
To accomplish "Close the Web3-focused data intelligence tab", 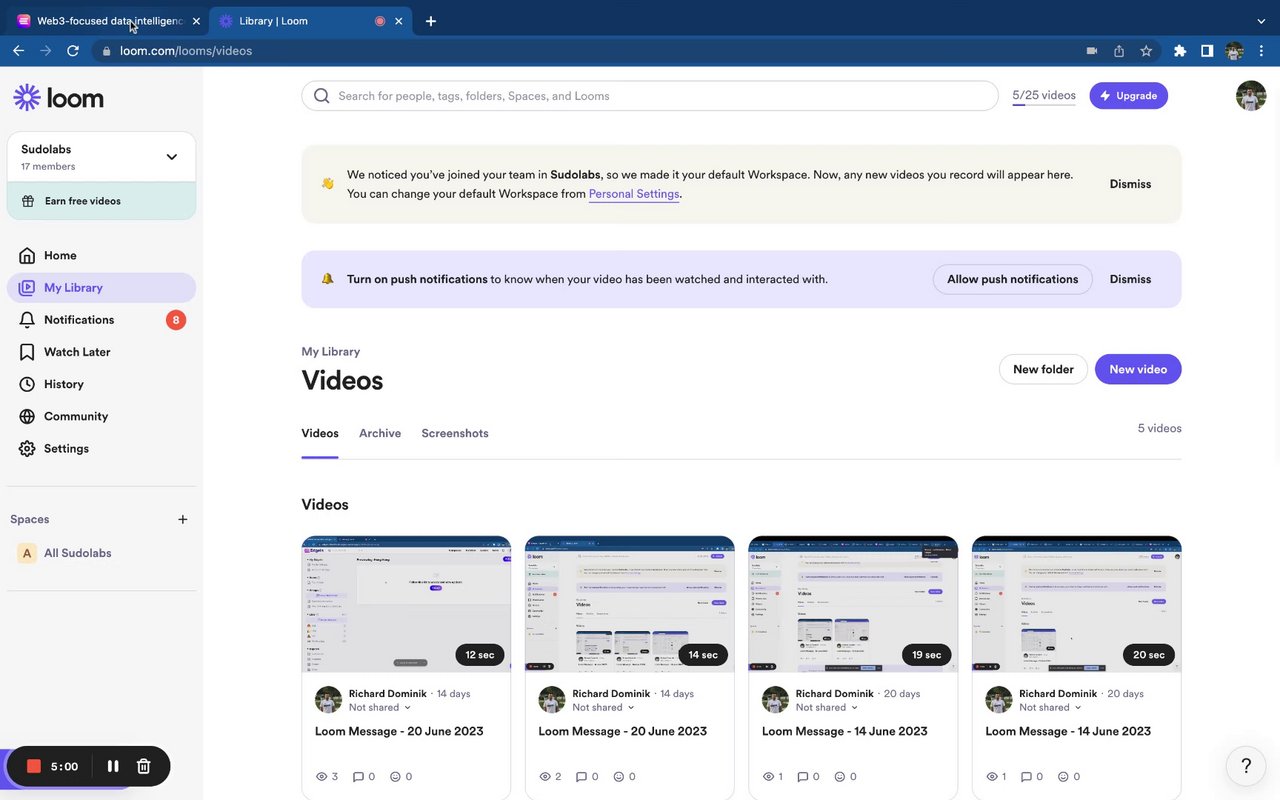I will (x=195, y=21).
